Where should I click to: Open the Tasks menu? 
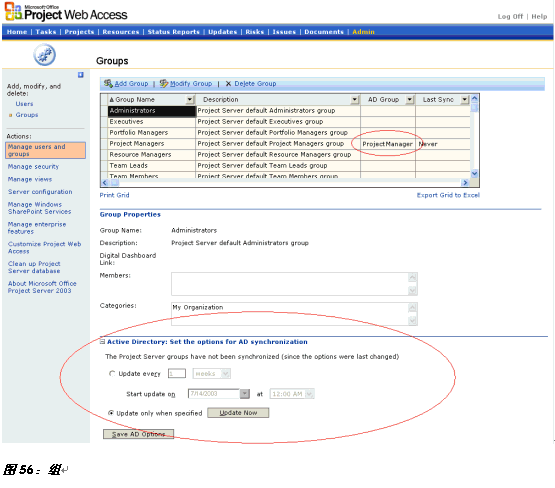point(46,32)
